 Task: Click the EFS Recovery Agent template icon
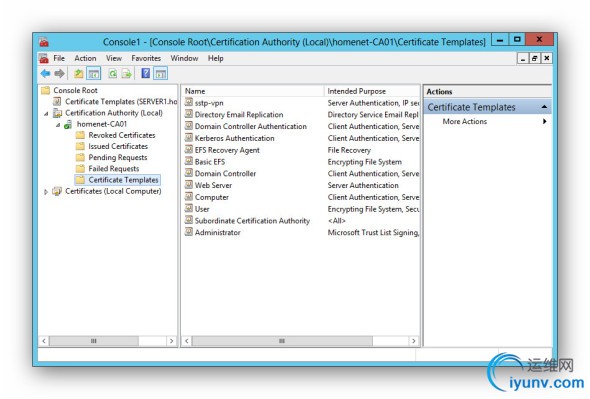pyautogui.click(x=189, y=149)
